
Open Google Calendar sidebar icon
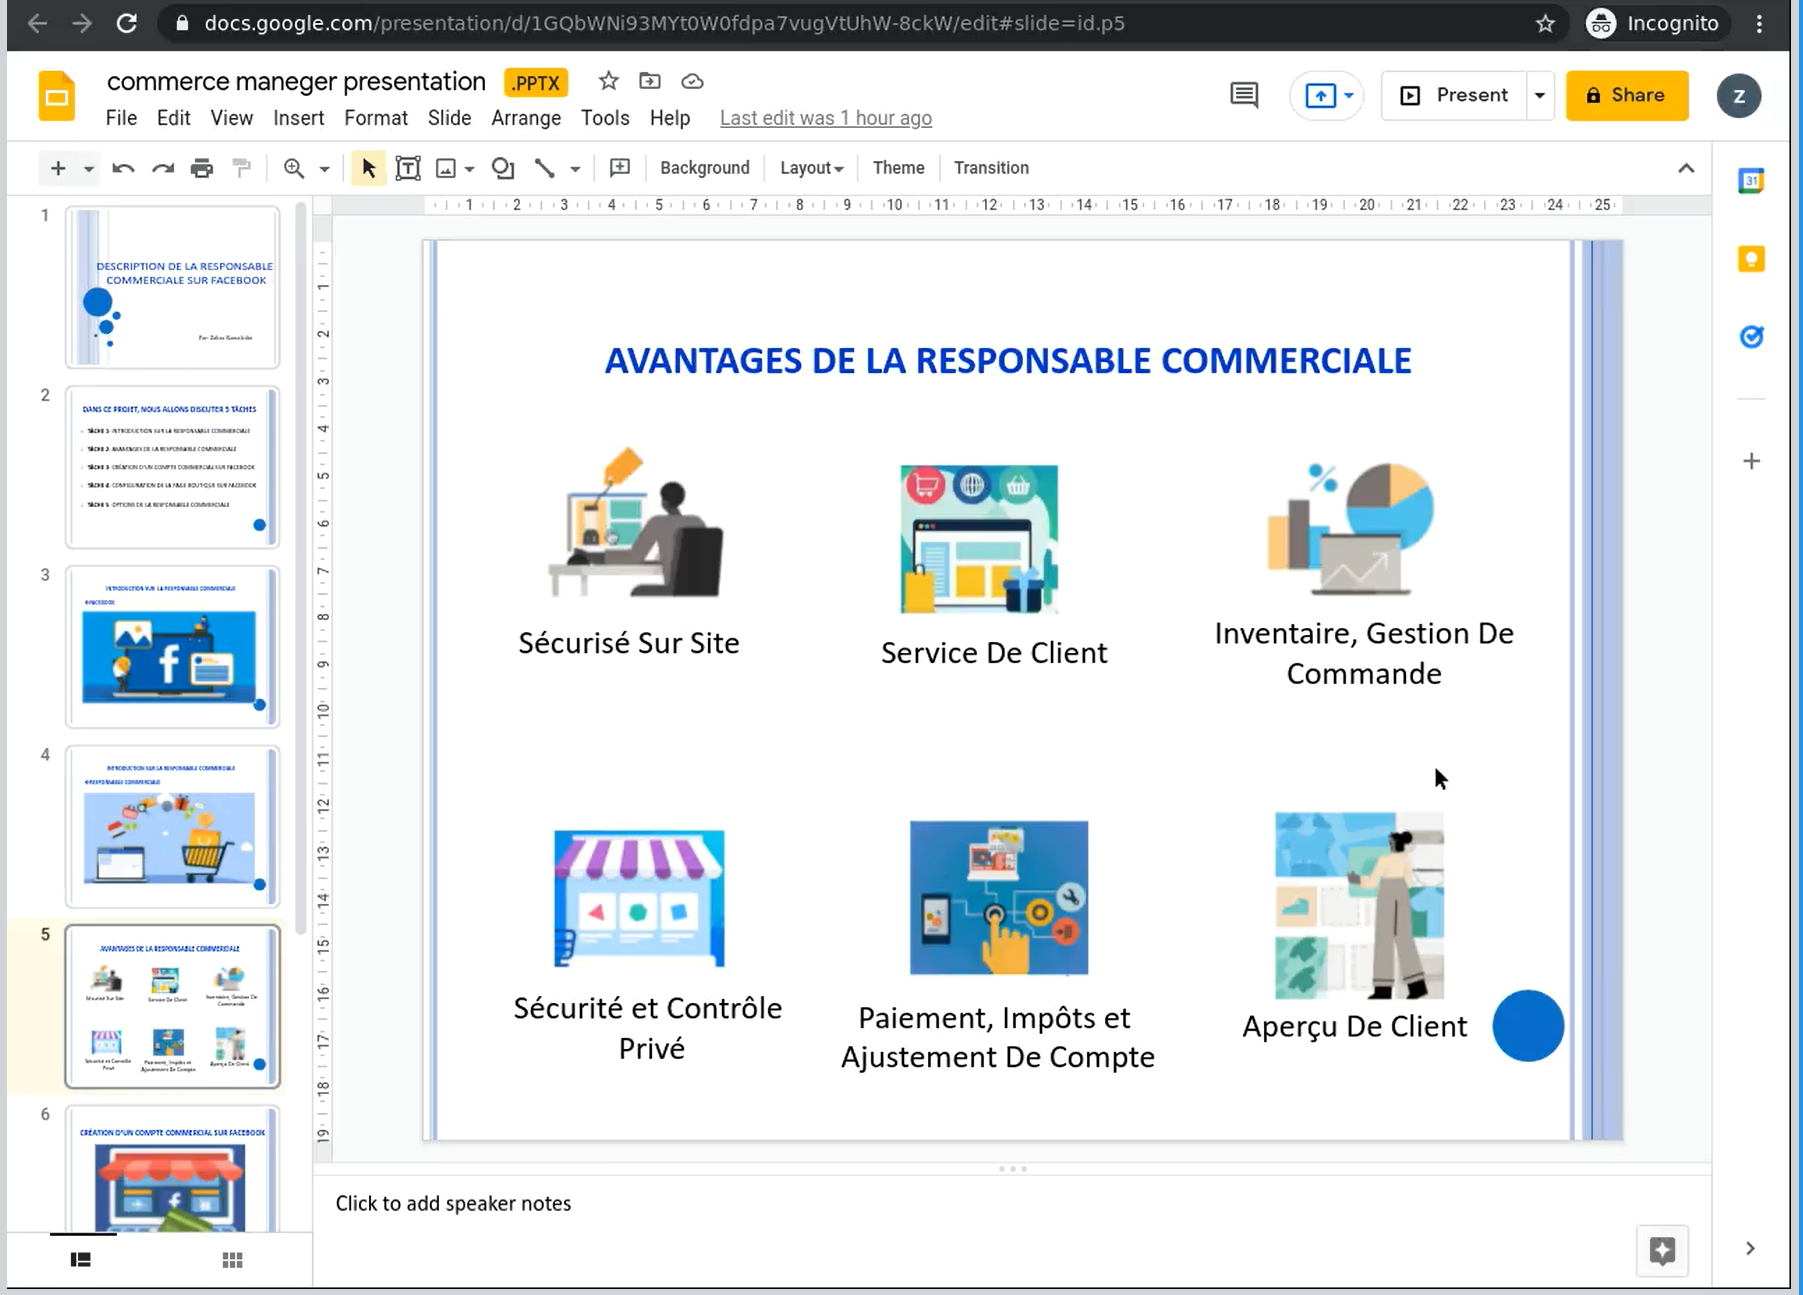(x=1751, y=181)
